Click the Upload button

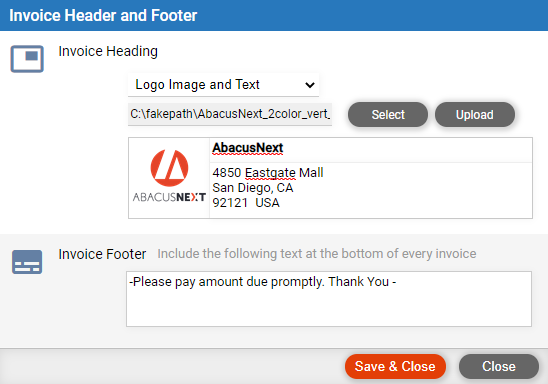click(x=475, y=115)
